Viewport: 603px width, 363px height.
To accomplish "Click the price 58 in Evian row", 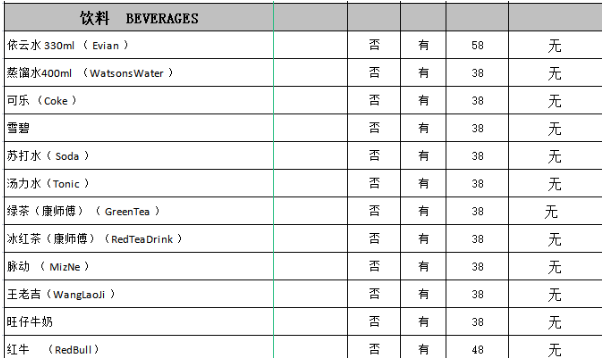I will [477, 45].
